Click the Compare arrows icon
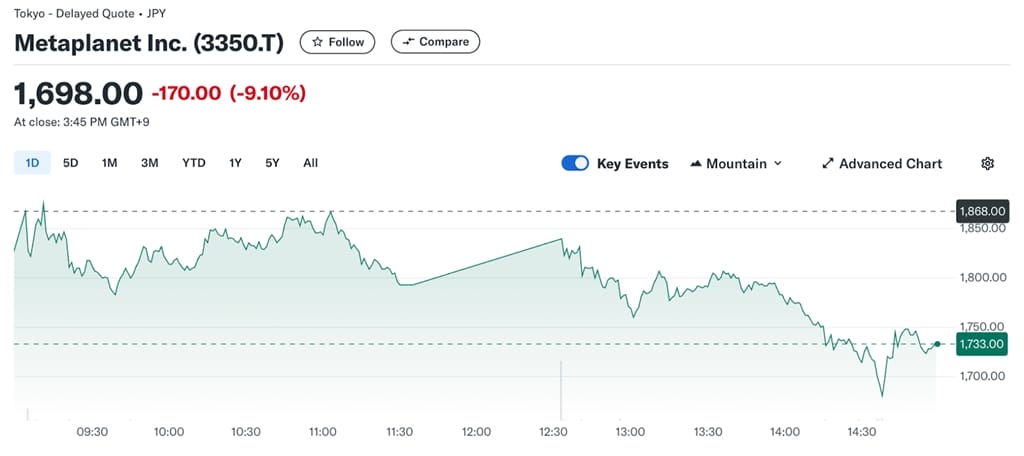This screenshot has width=1024, height=456. tap(408, 42)
